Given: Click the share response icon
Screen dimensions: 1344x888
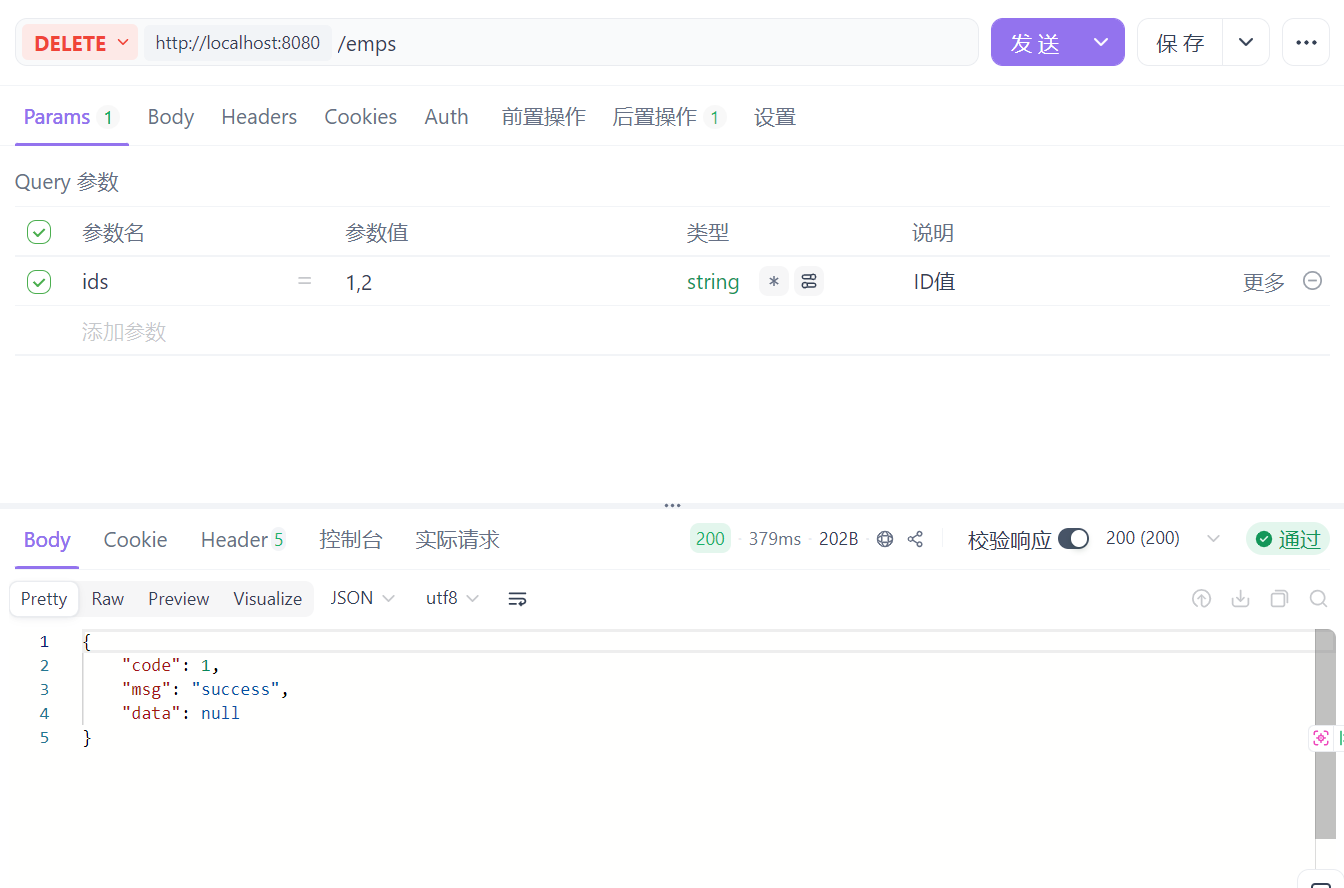Looking at the screenshot, I should 915,539.
